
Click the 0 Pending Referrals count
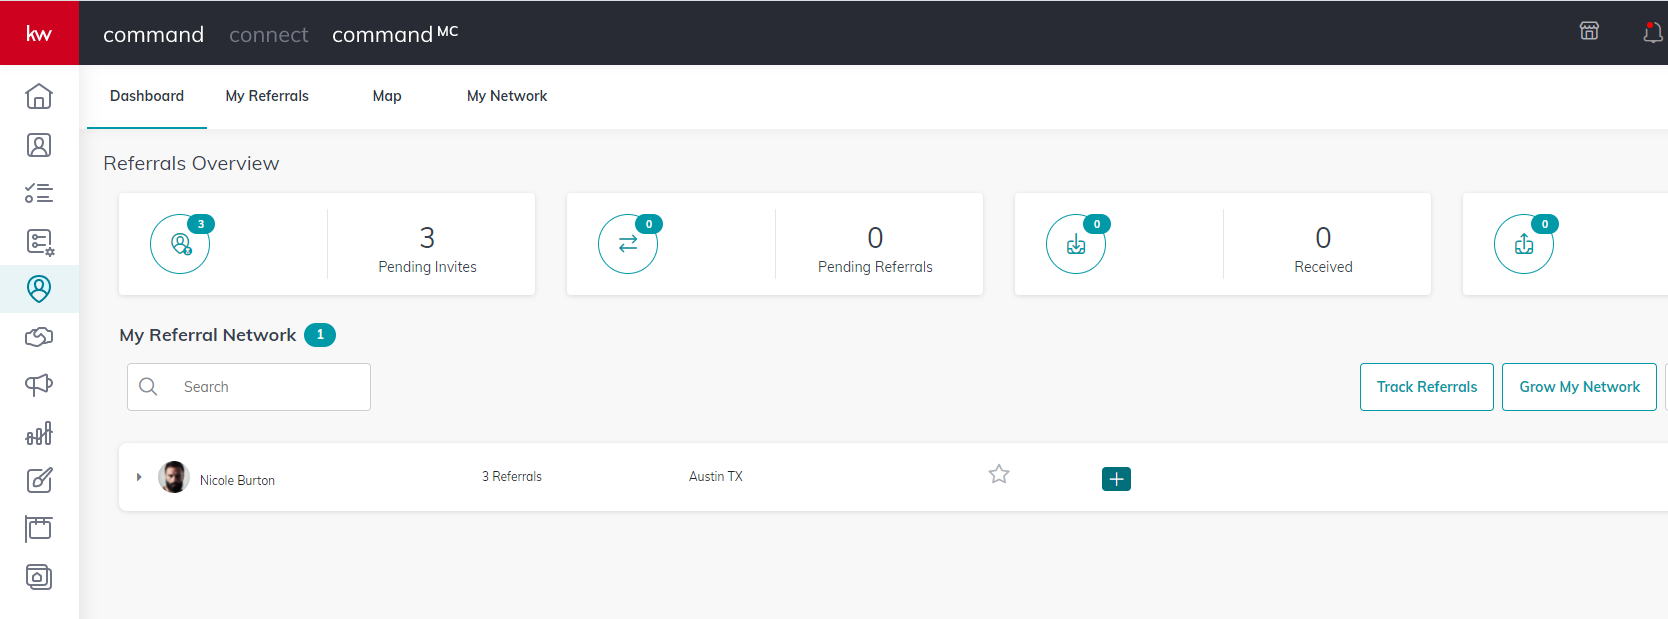[875, 237]
